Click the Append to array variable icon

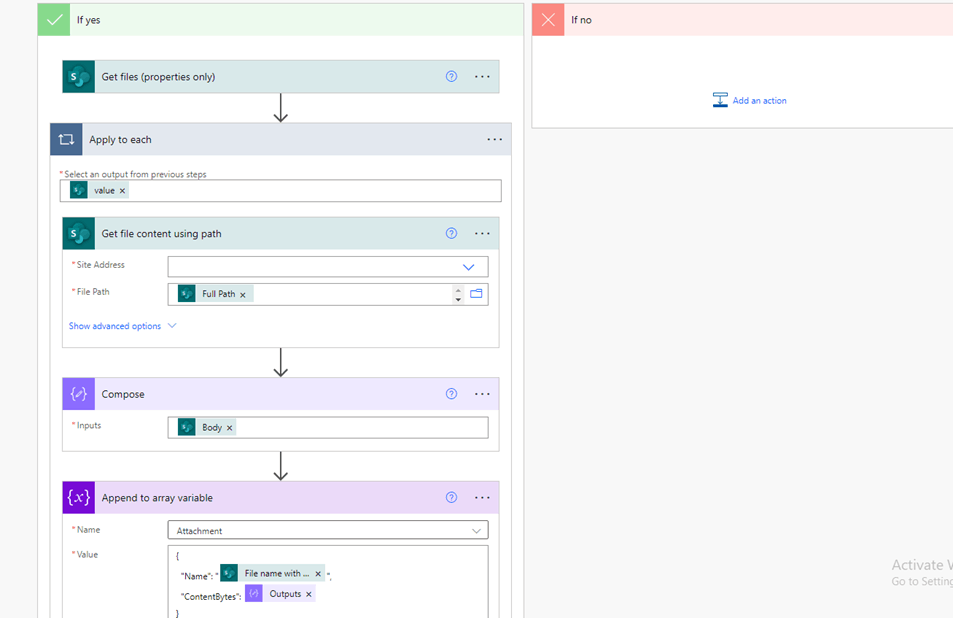(78, 497)
